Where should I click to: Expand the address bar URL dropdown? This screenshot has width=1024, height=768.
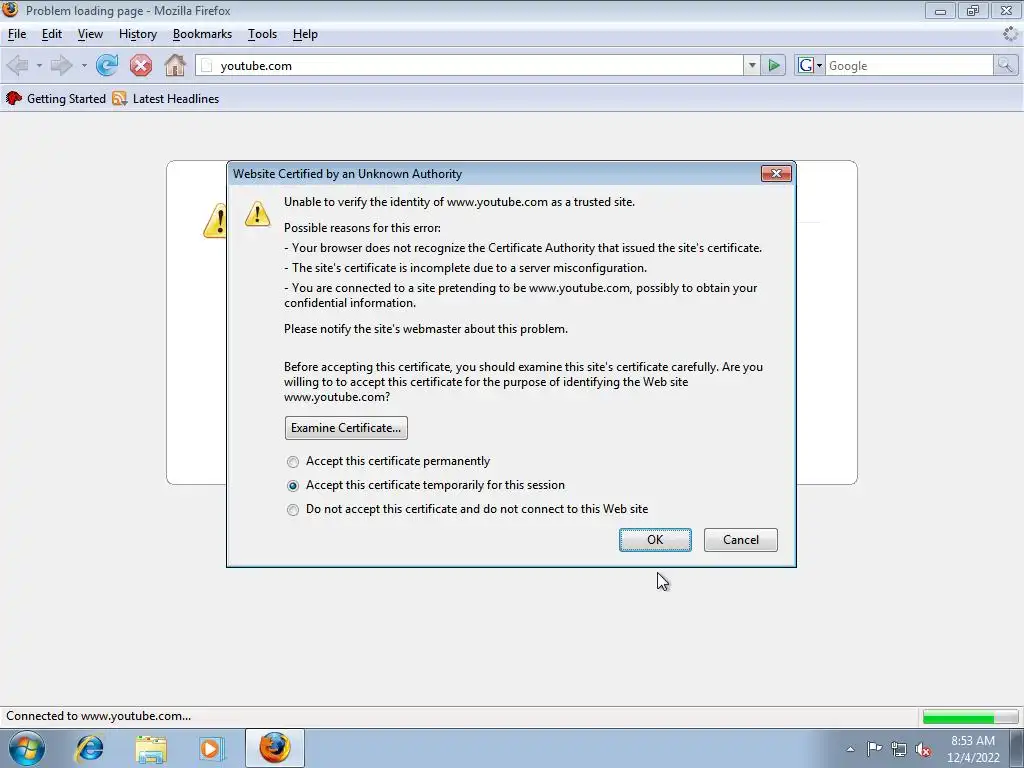pos(752,65)
